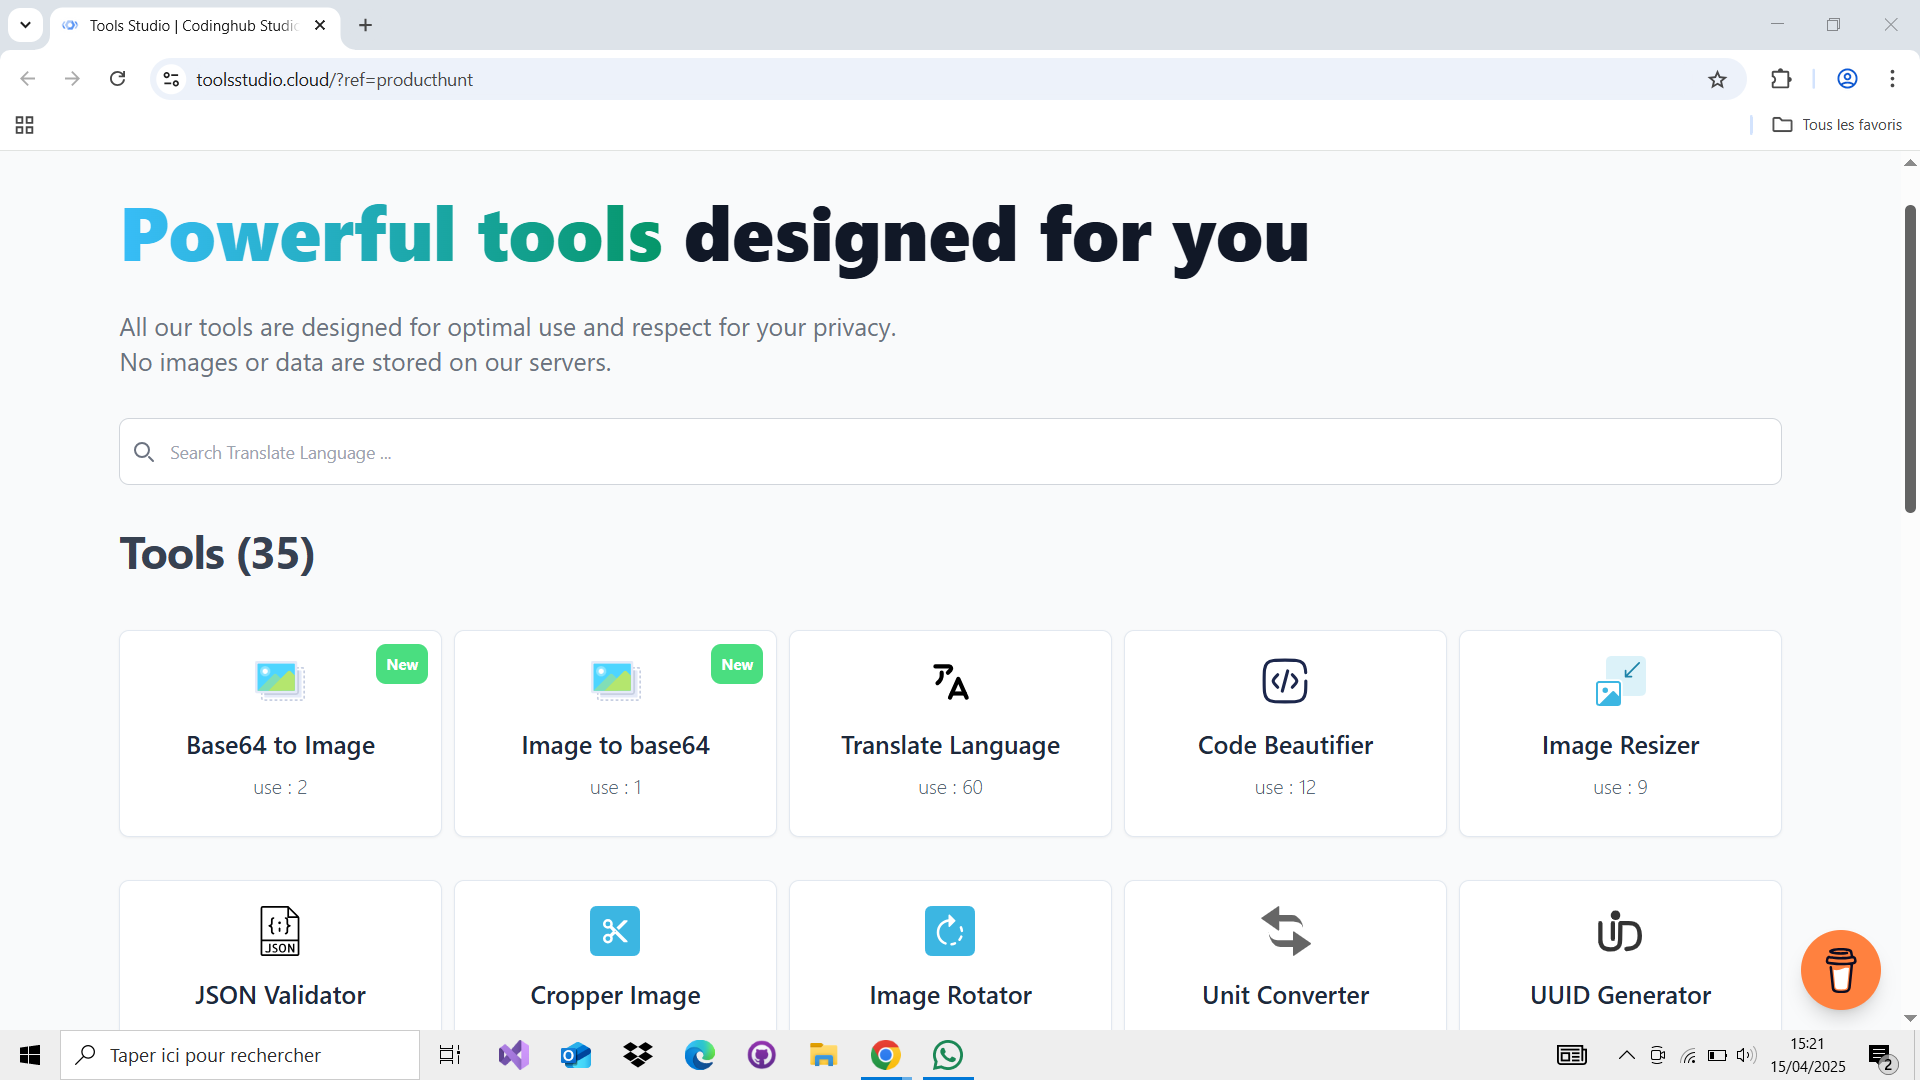Click the page vertical scrollbar thumb
This screenshot has height=1080, width=1920.
click(x=1910, y=360)
